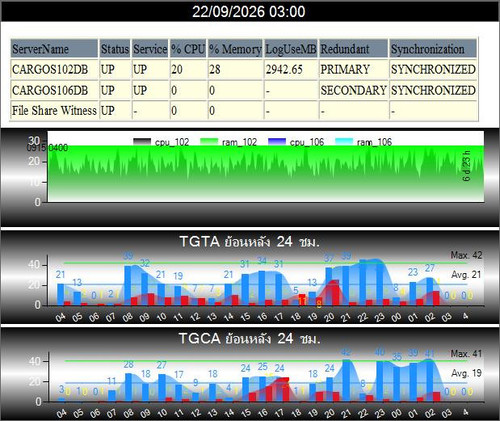Image resolution: width=500 pixels, height=421 pixels.
Task: Click the ram_106 cyan legend swatch
Action: click(x=344, y=142)
